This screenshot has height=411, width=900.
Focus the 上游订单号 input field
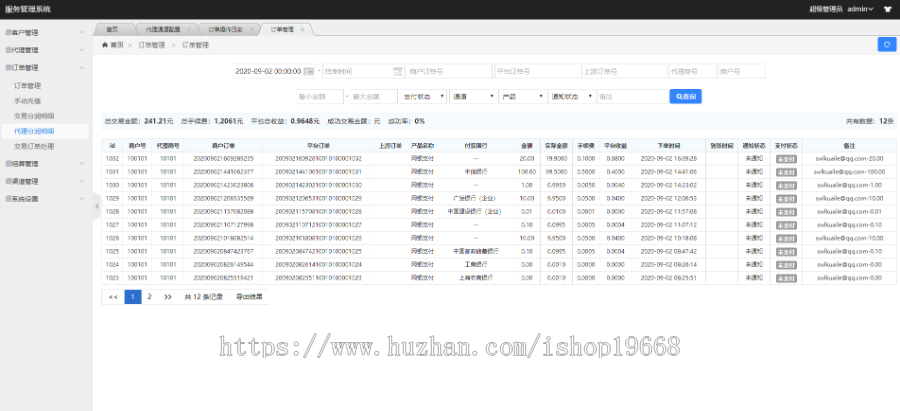624,71
